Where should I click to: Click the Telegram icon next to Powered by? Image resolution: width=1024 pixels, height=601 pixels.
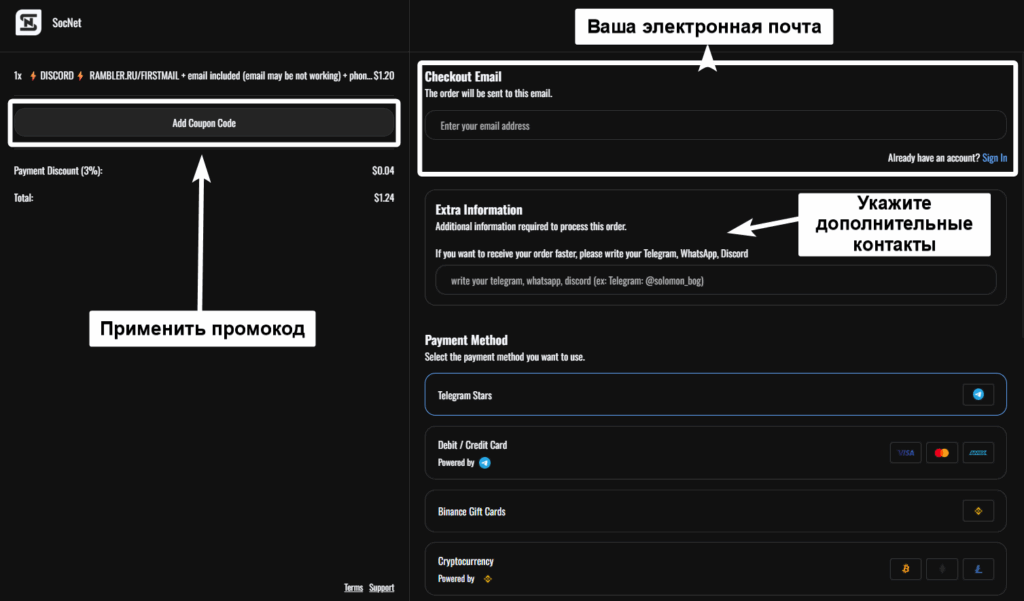(485, 463)
